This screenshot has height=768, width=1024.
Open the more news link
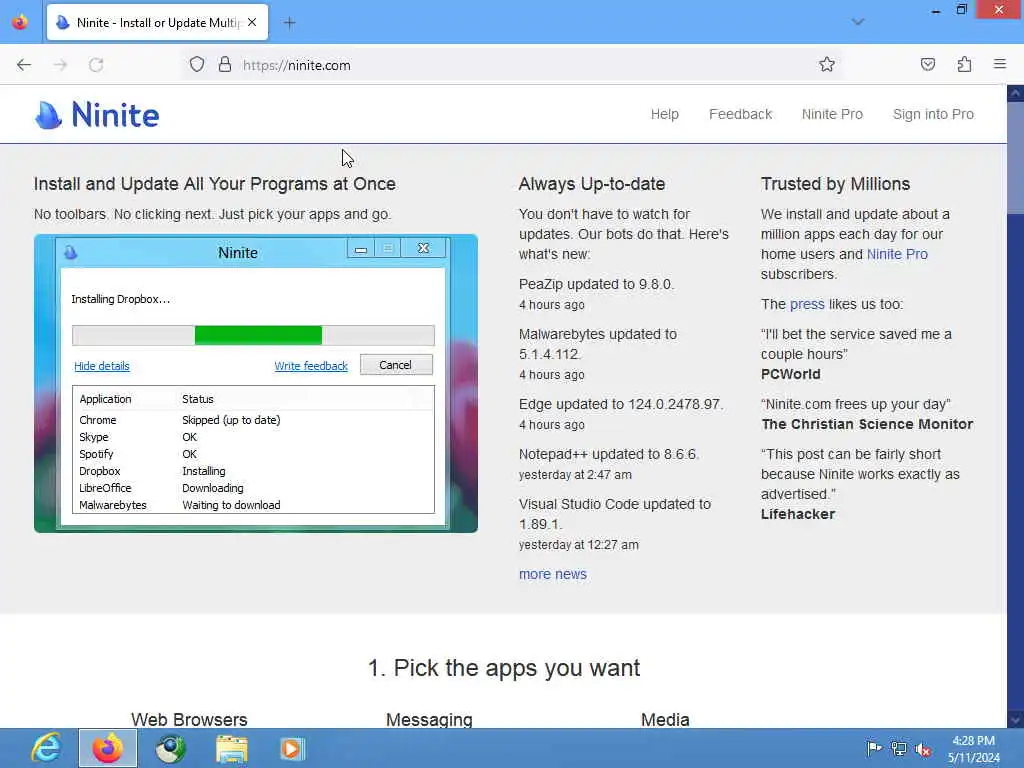pyautogui.click(x=552, y=574)
